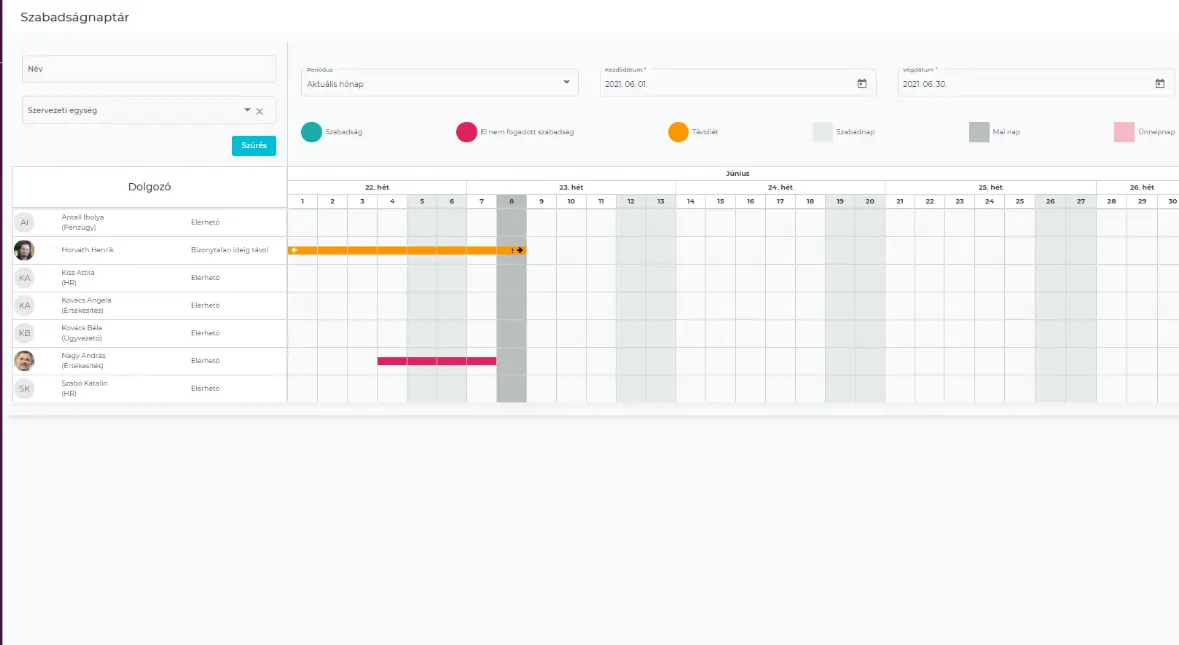Click the SK avatar for Szabó Katalin

(x=24, y=389)
